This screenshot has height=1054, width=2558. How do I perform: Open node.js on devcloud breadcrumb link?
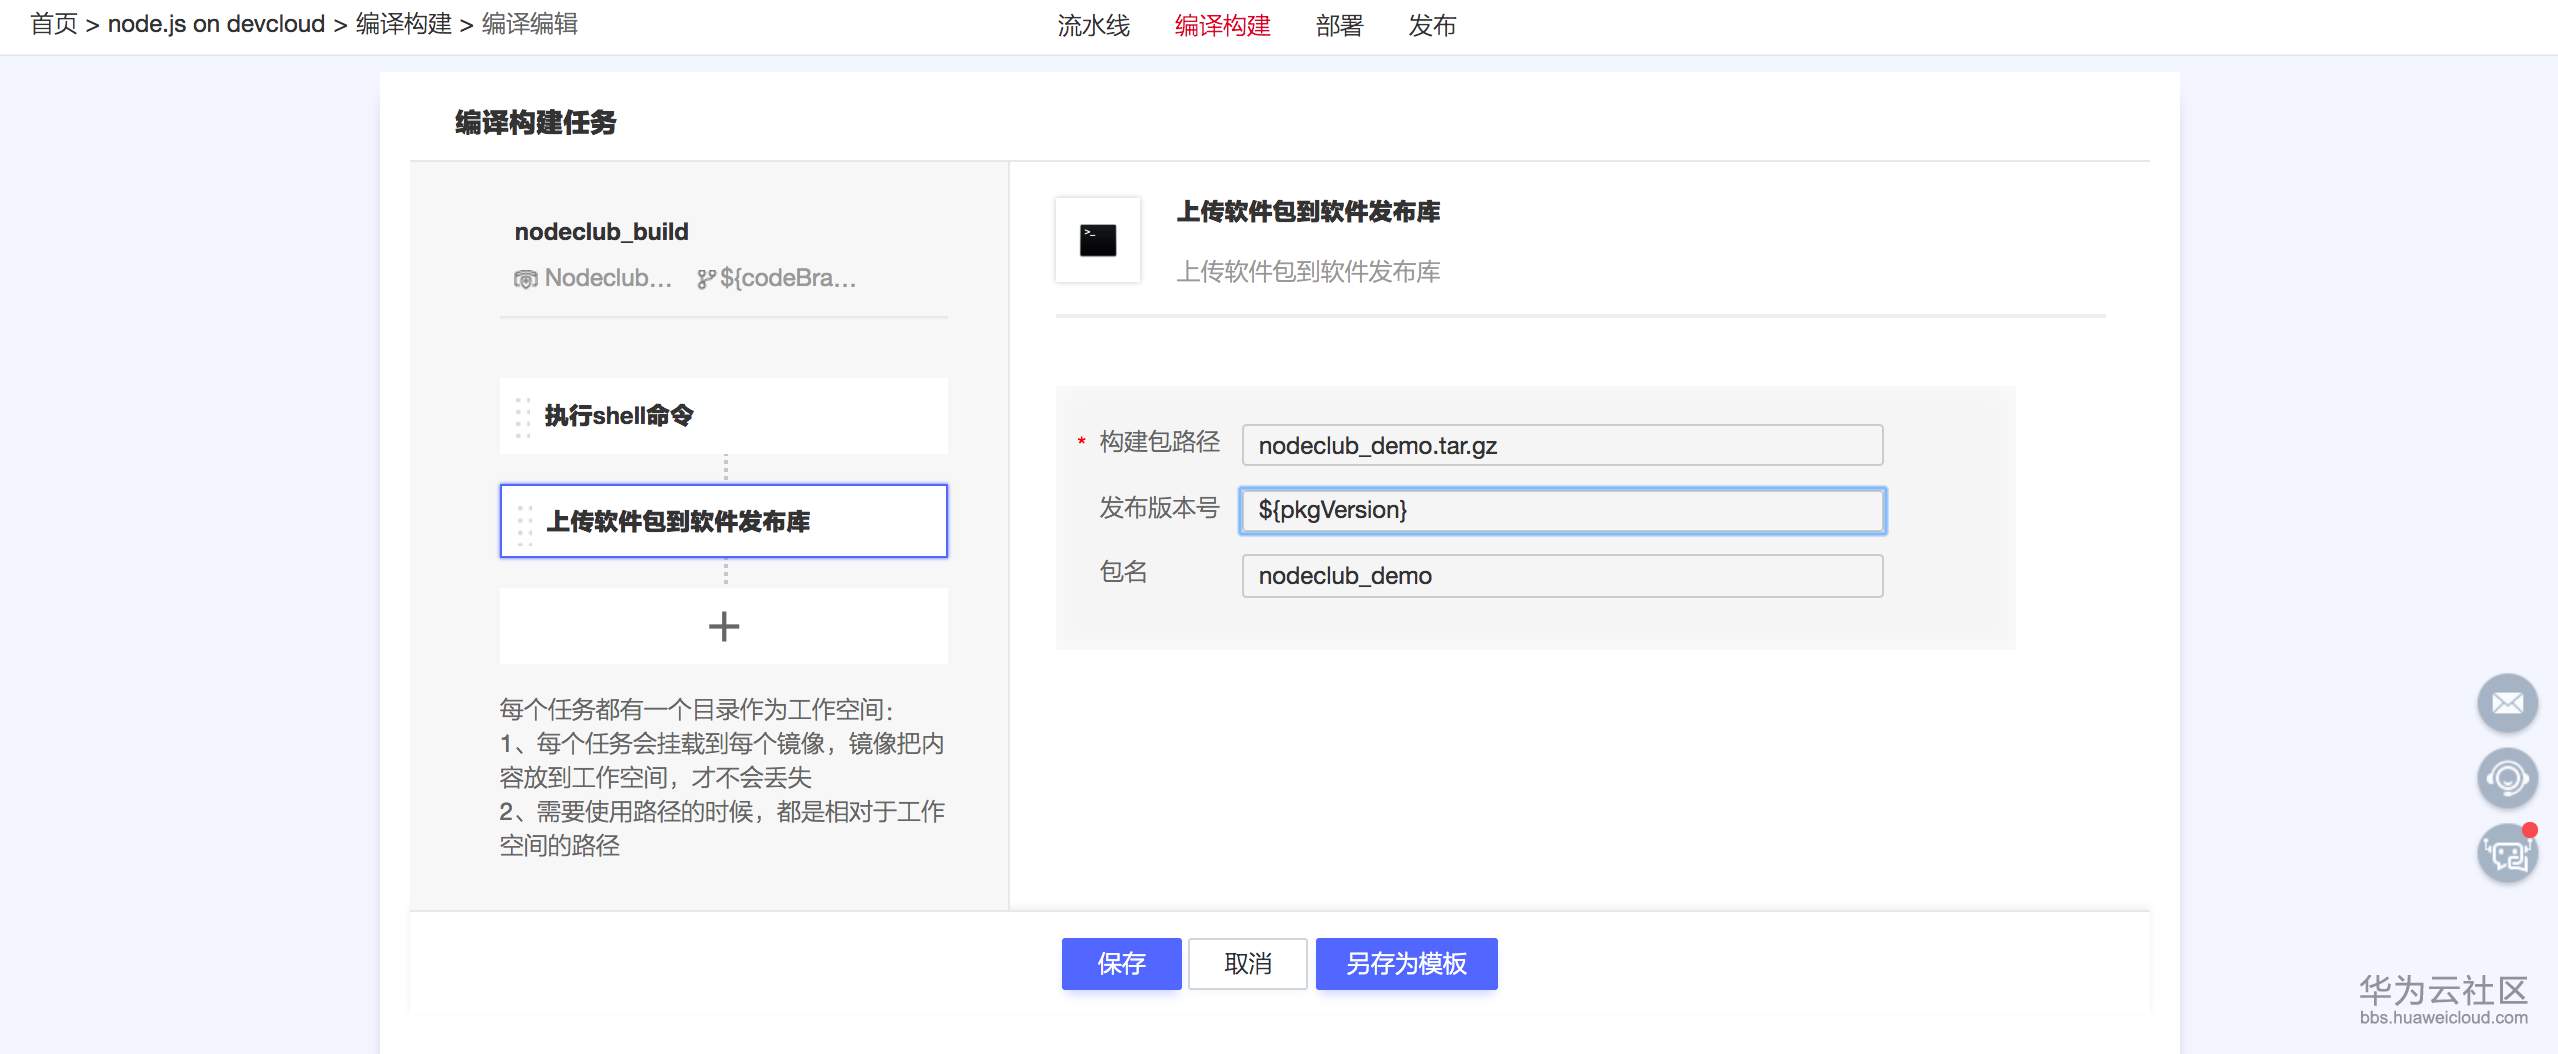[x=216, y=23]
